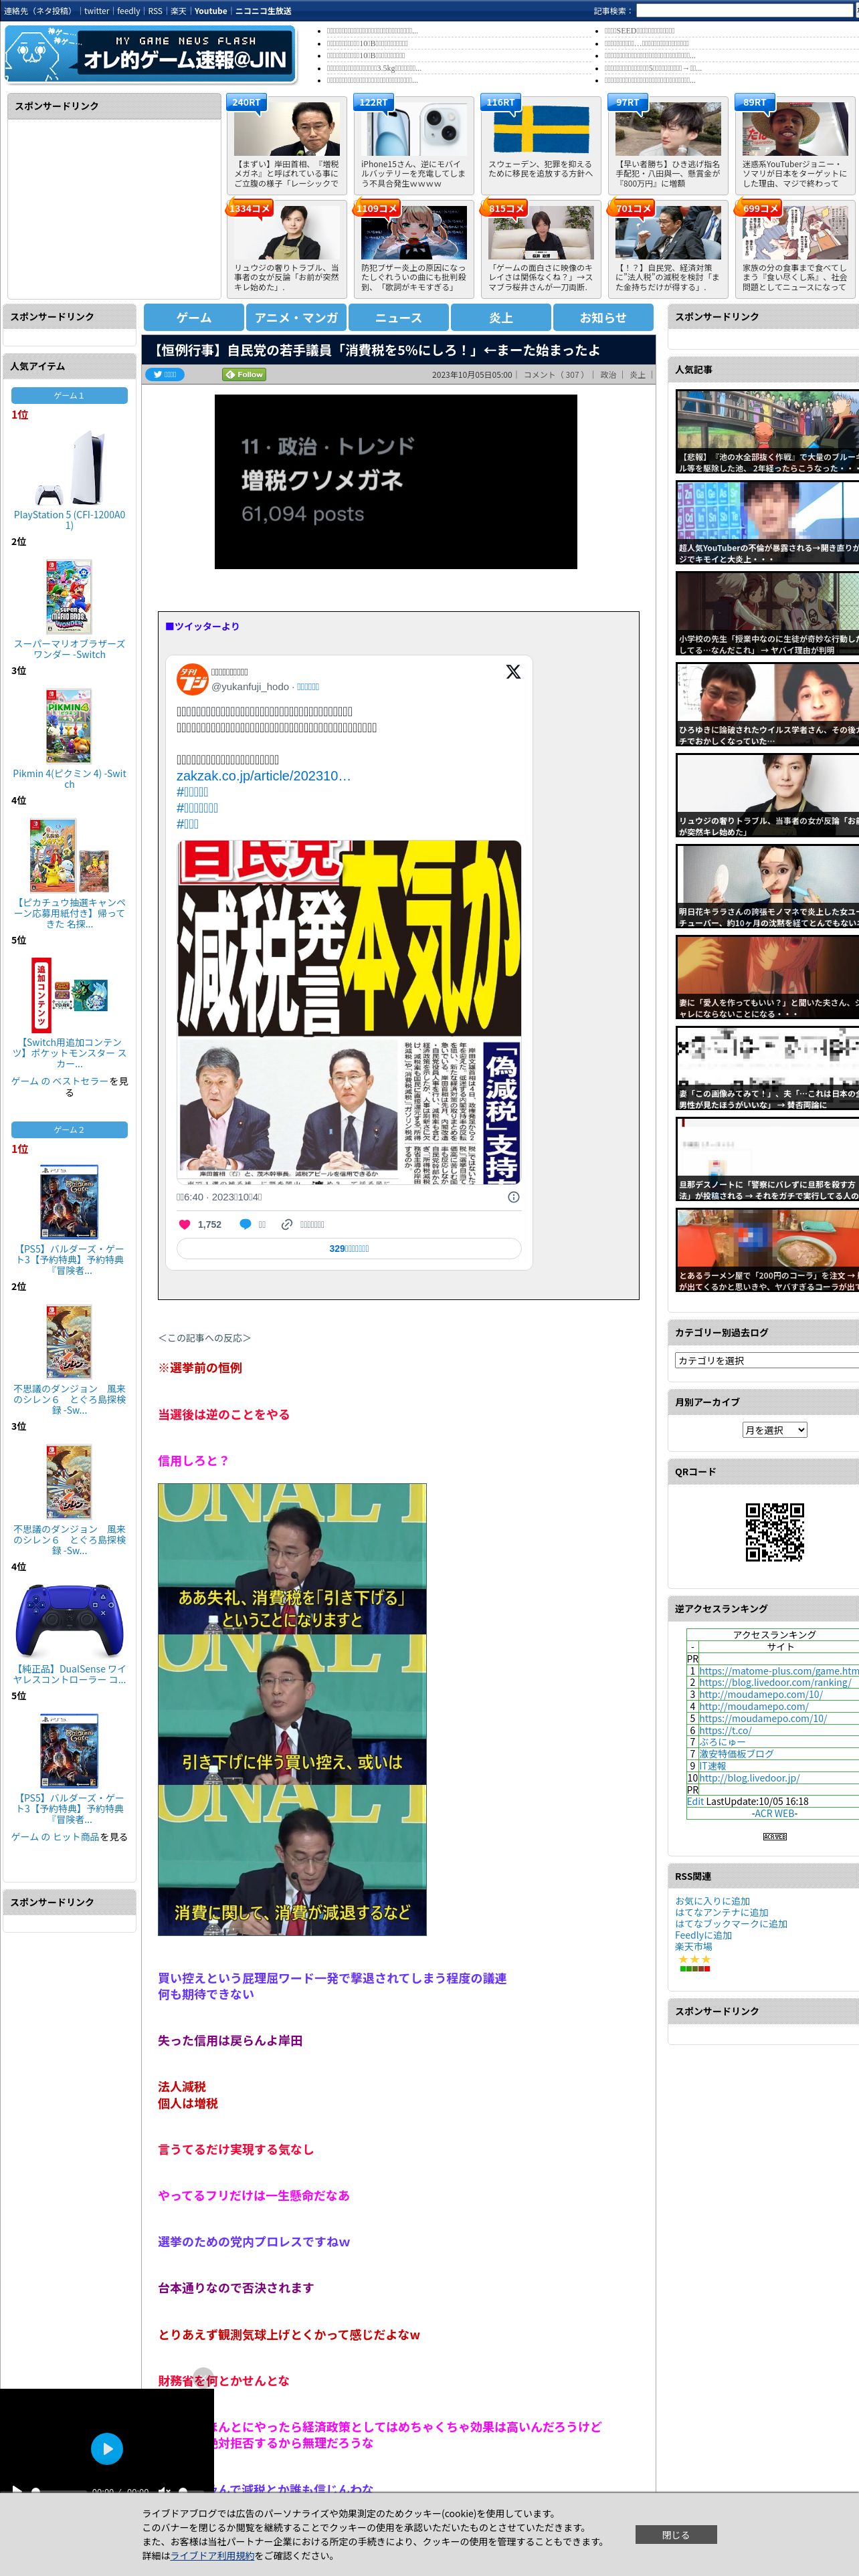Click the 政治 category link under the title
This screenshot has width=859, height=2576.
click(608, 375)
